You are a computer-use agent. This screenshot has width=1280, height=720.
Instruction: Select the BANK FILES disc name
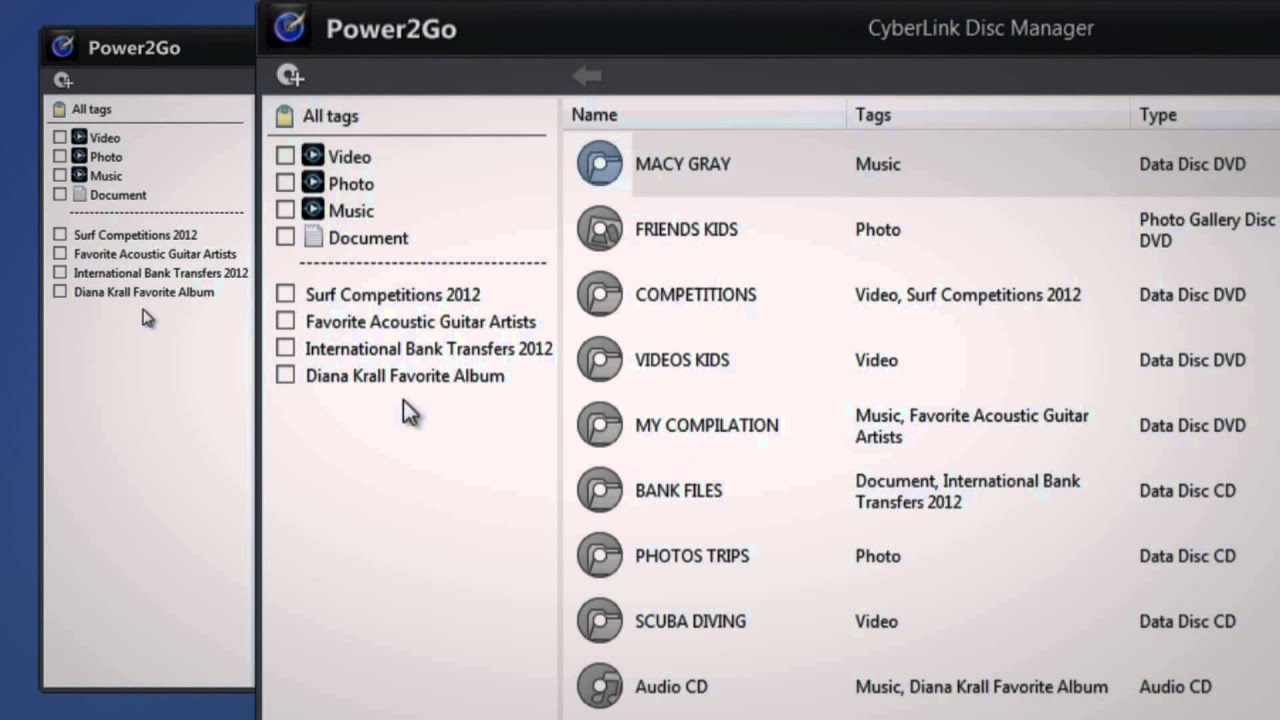(x=679, y=491)
